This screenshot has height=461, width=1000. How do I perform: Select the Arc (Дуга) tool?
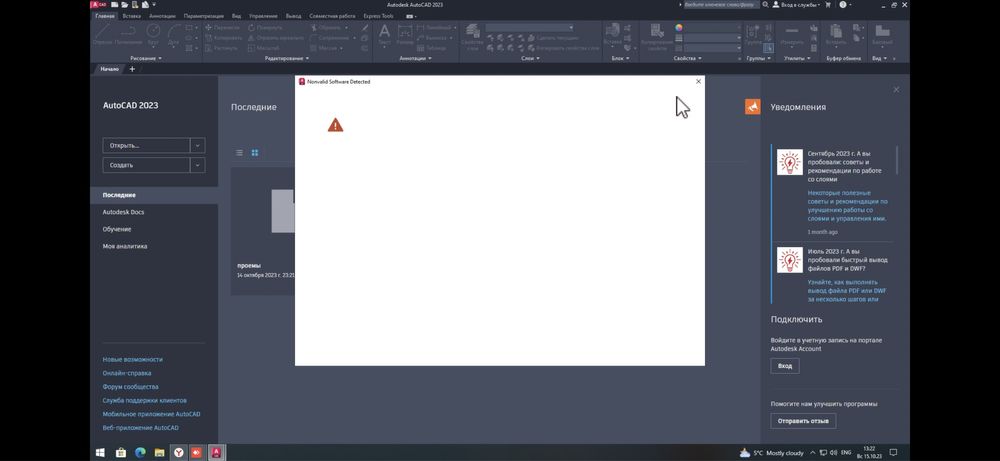[173, 34]
